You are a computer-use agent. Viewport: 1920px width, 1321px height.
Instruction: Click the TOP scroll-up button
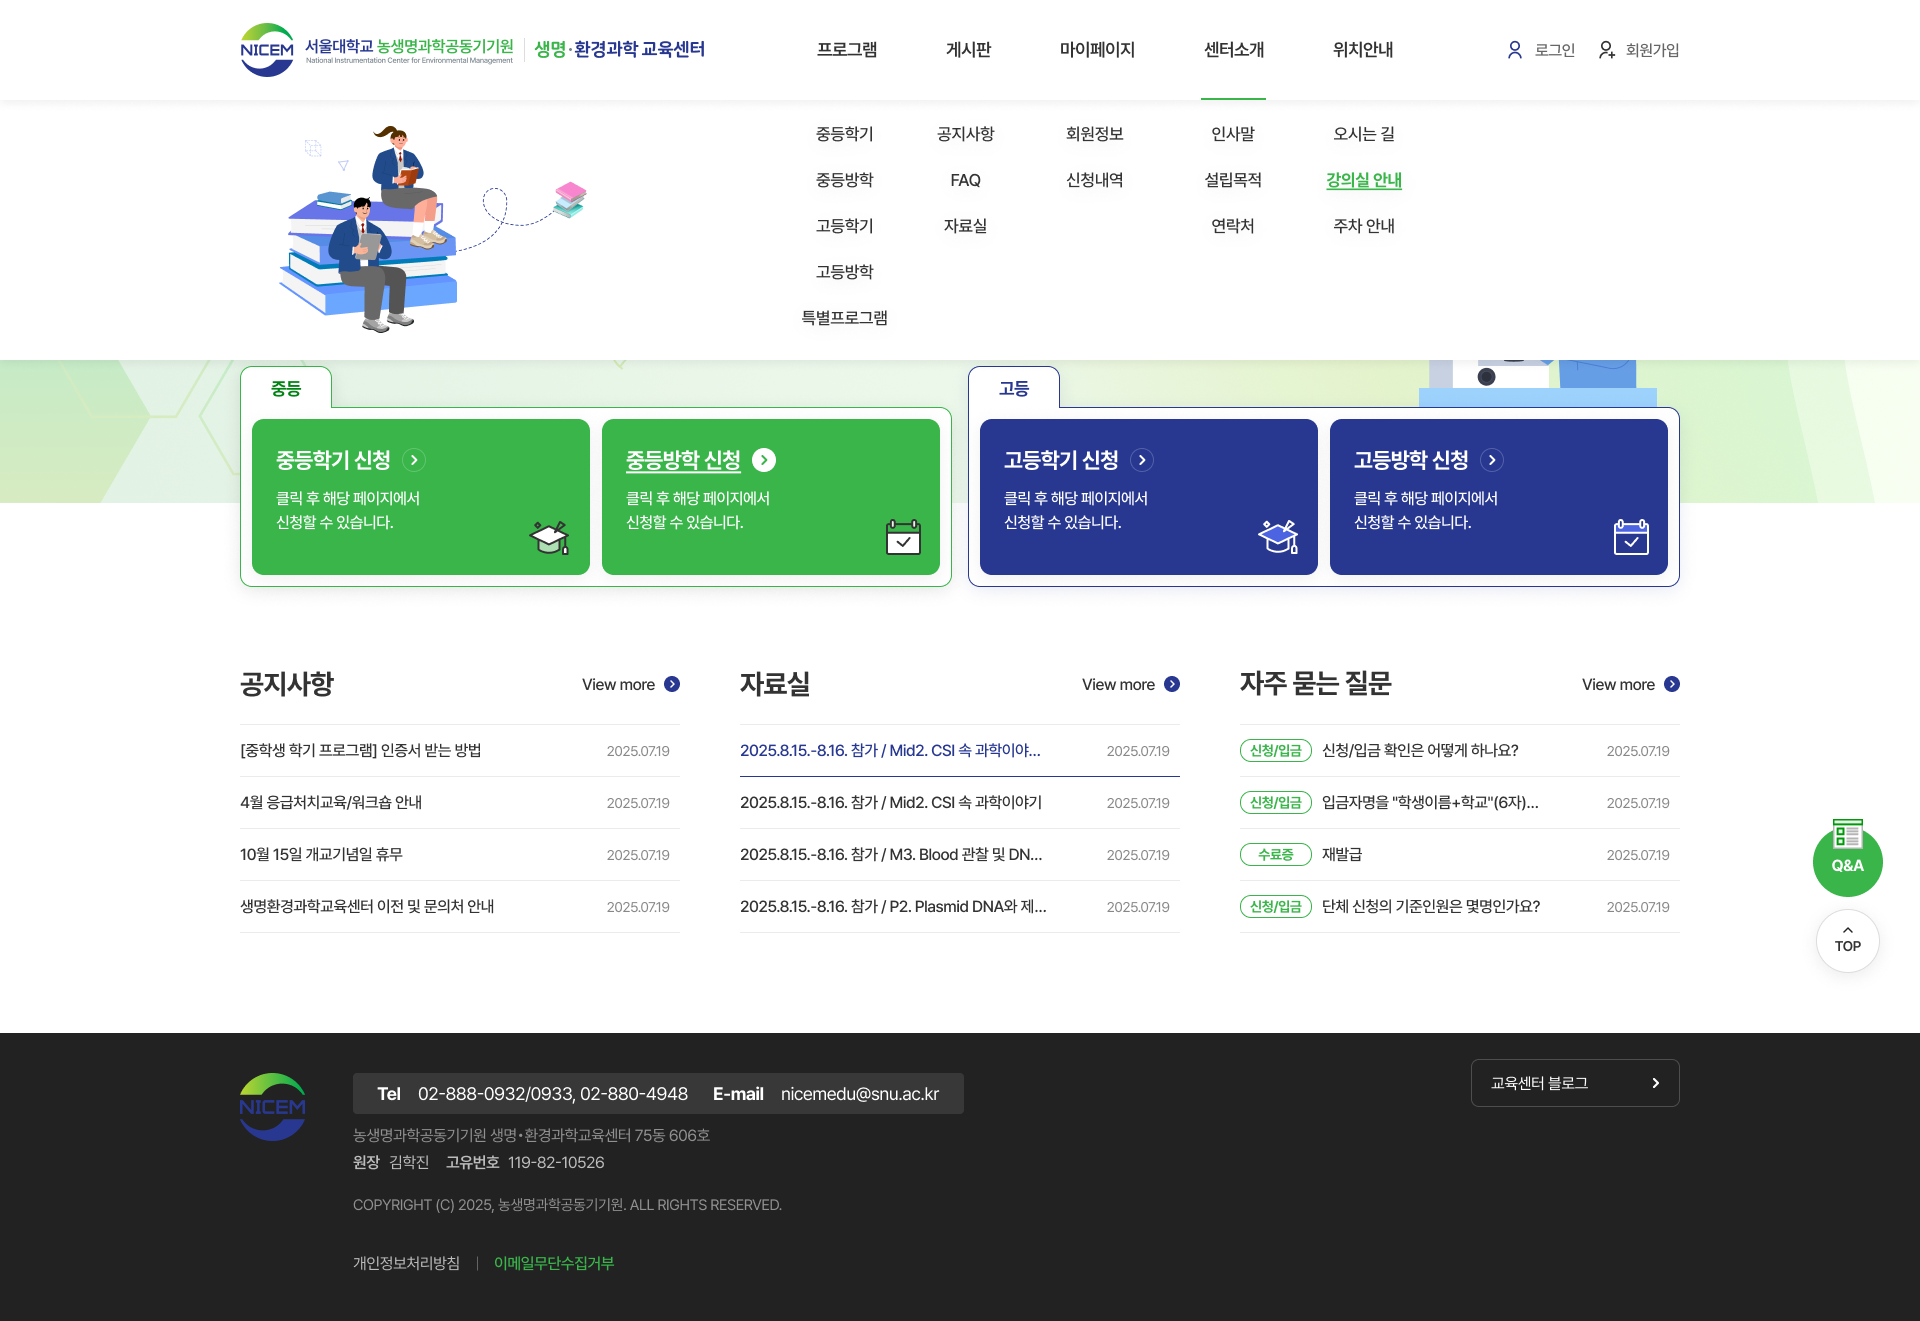(1847, 940)
